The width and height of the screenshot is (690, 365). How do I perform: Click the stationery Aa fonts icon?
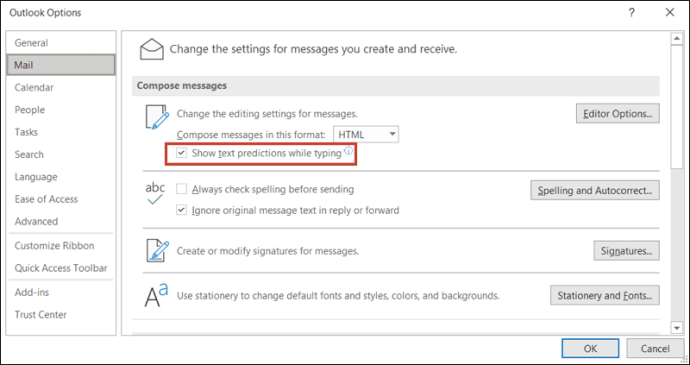coord(157,295)
